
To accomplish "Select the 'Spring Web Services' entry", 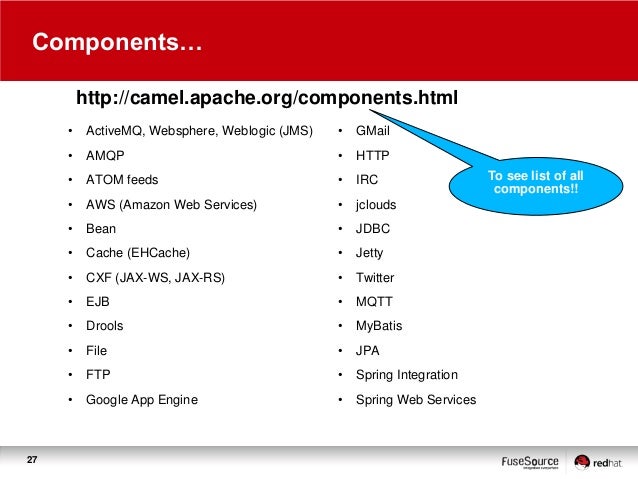I will click(x=416, y=400).
